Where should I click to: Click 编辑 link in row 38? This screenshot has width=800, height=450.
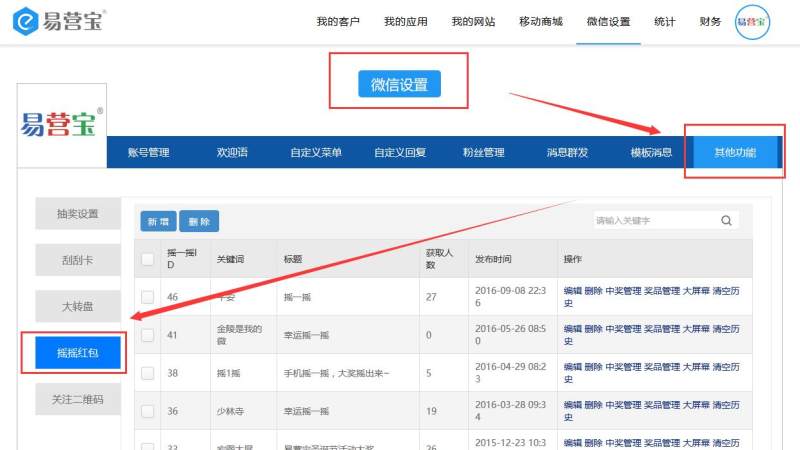[572, 367]
